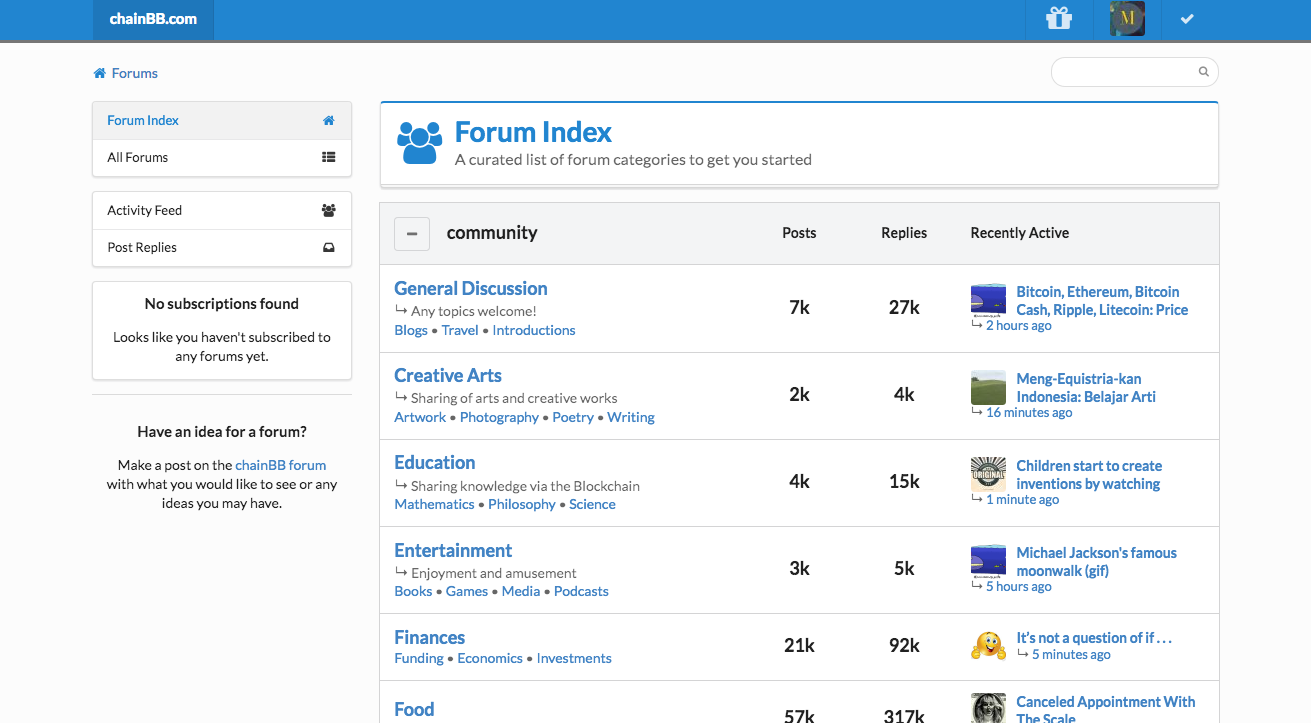Select Forum Index in the sidebar
The width and height of the screenshot is (1311, 723).
pyautogui.click(x=222, y=120)
